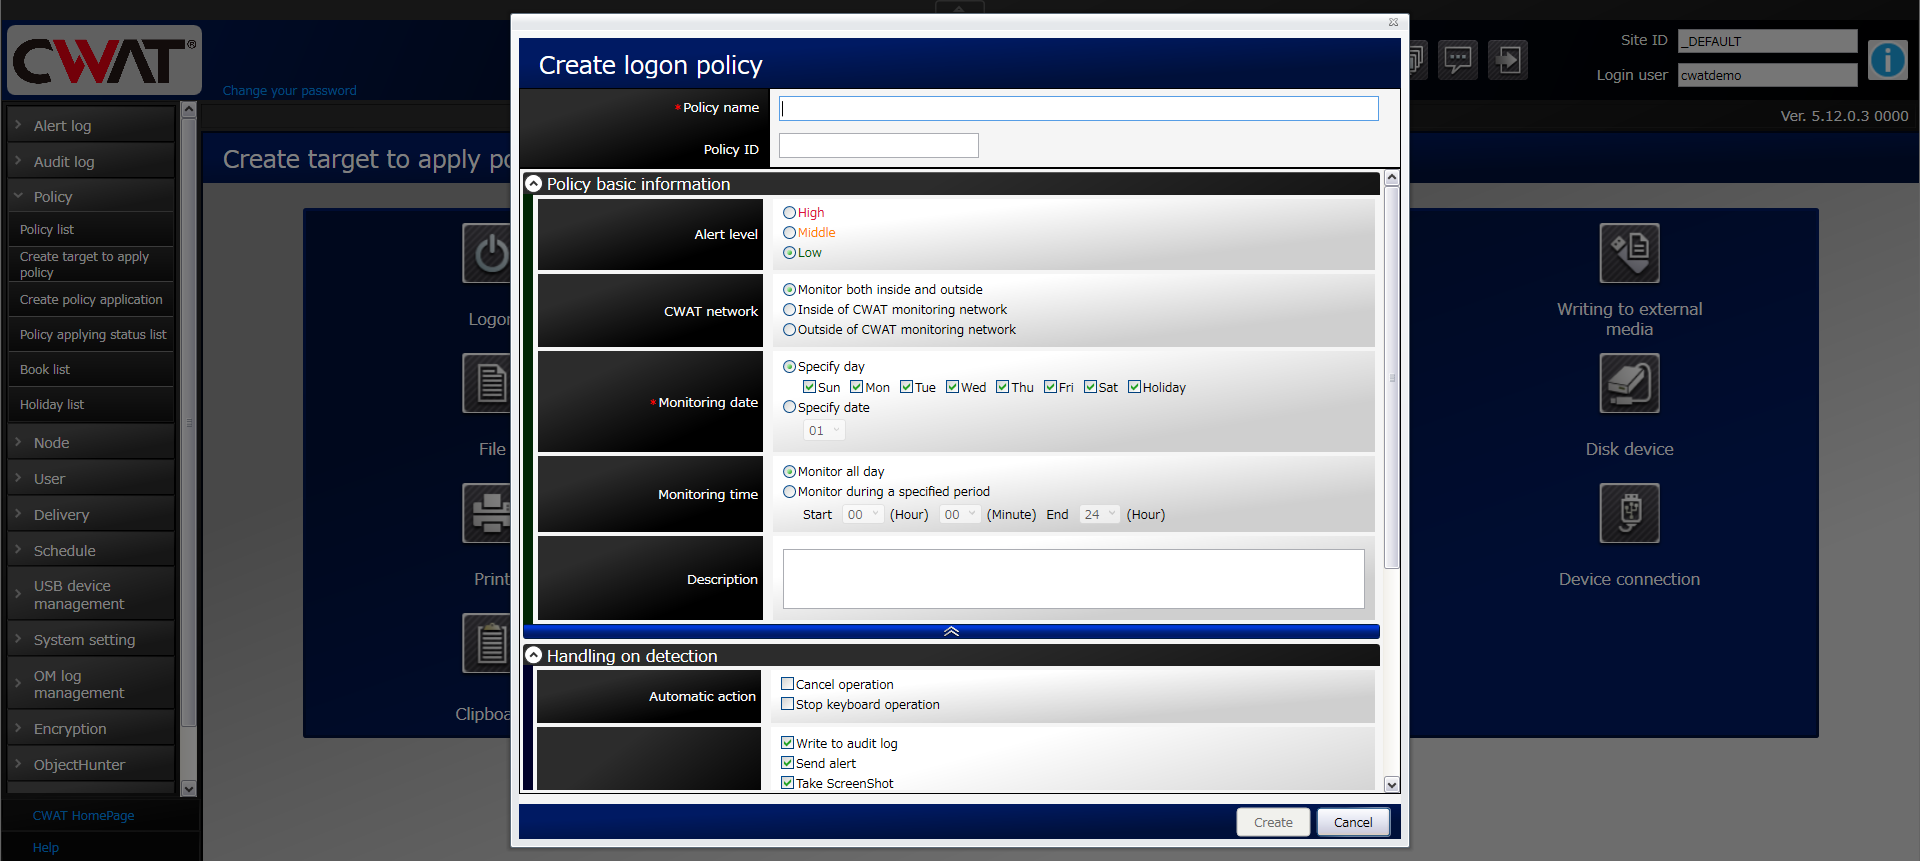
Task: Choose Monitor both inside and outside
Action: coord(789,290)
